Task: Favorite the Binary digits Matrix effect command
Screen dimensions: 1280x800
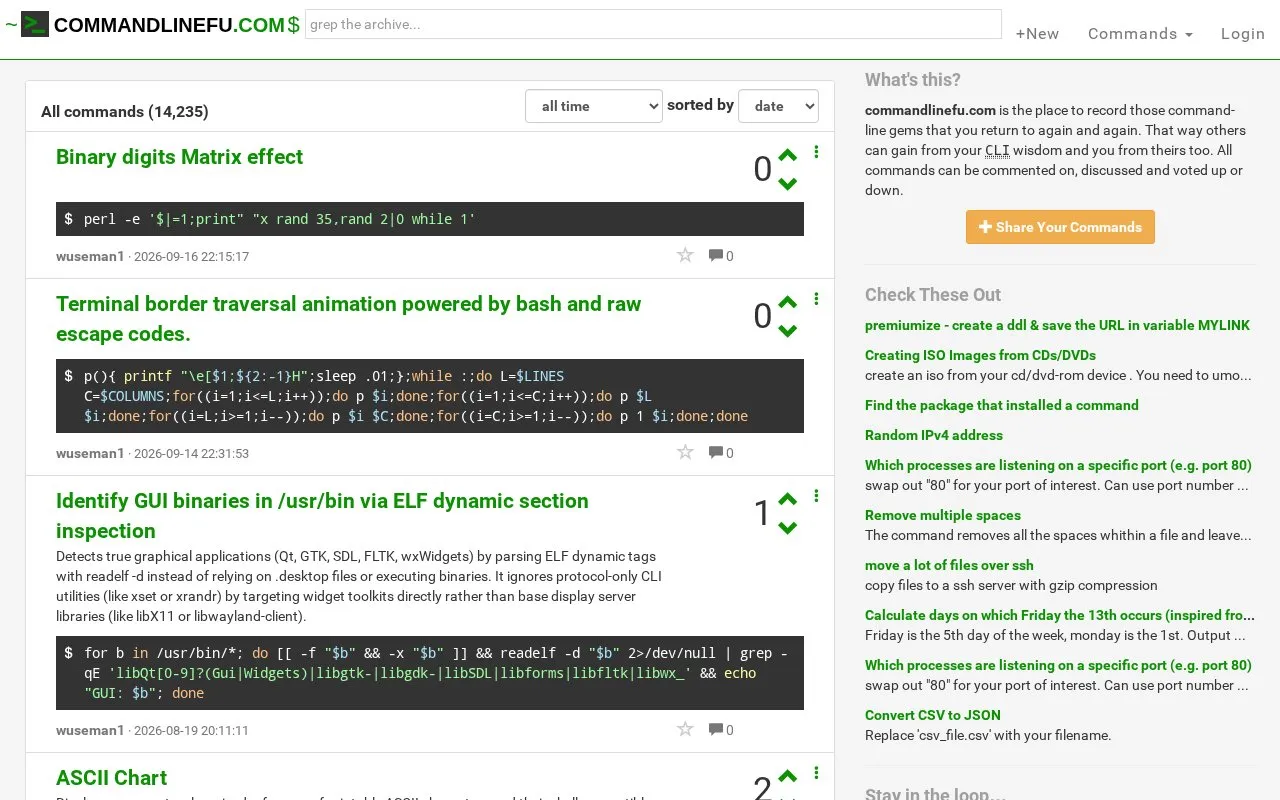Action: (x=685, y=255)
